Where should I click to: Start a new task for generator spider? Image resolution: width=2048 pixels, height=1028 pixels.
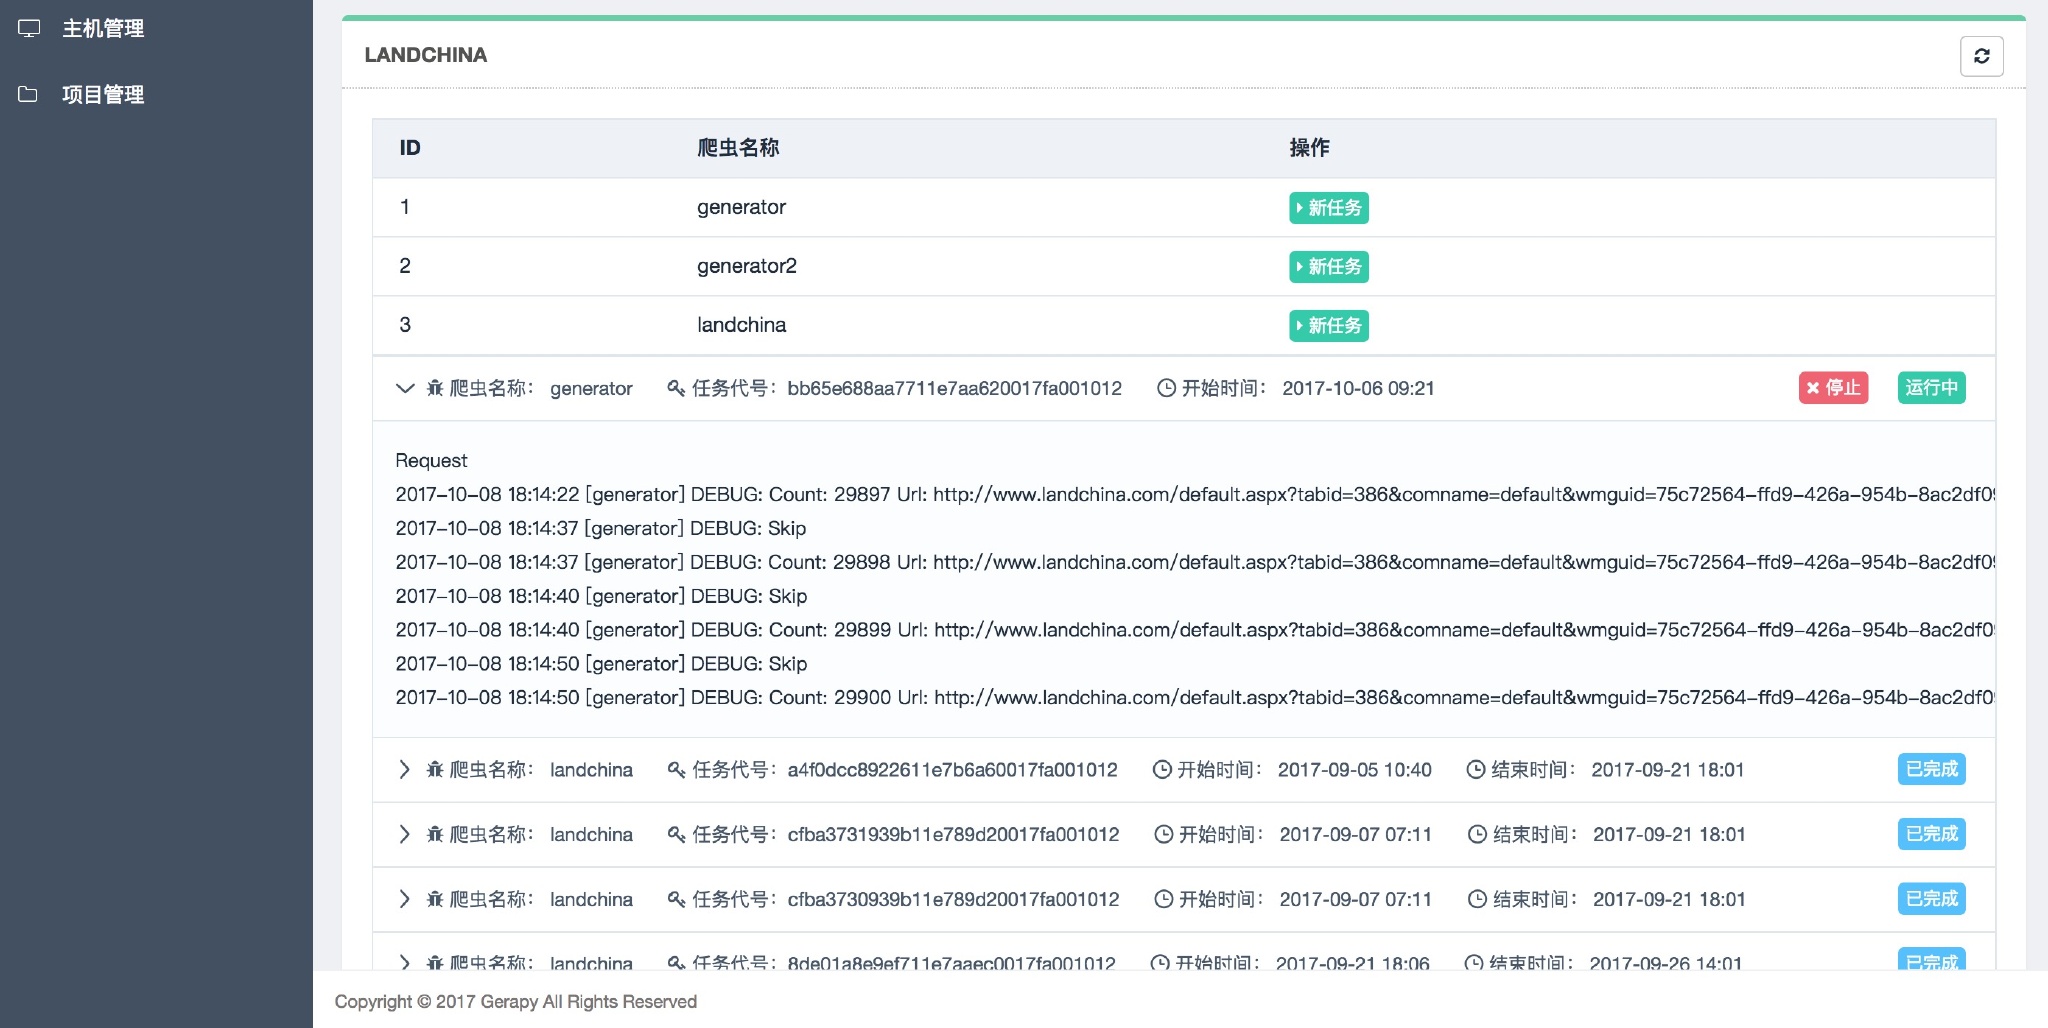click(x=1328, y=208)
